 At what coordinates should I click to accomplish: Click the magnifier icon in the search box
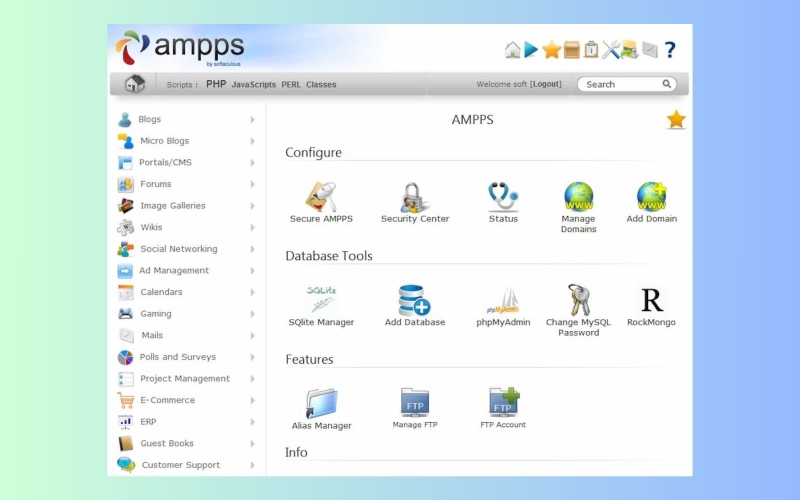666,84
